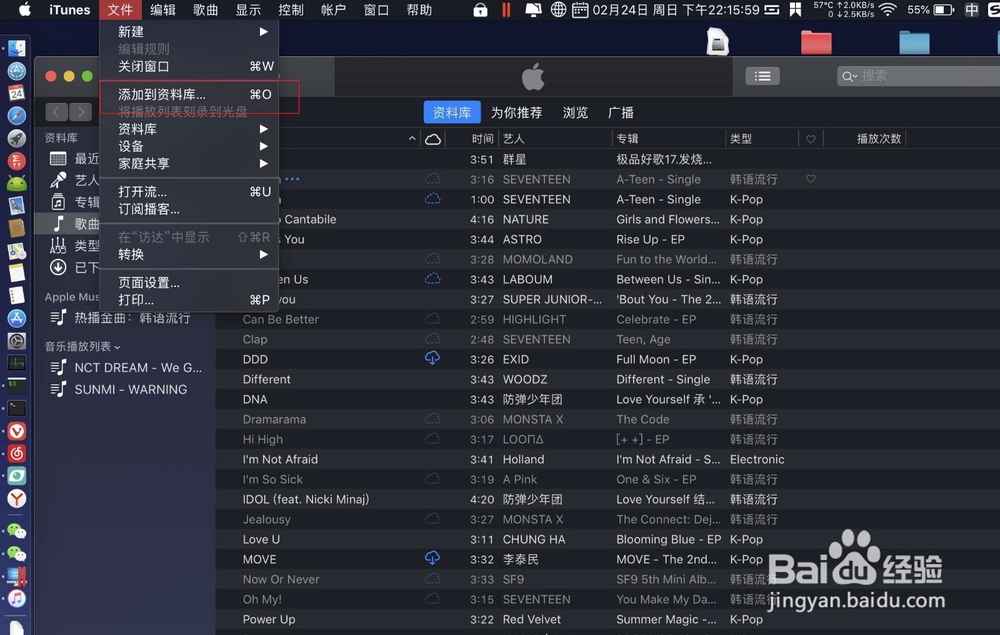Screen dimensions: 1000x635
Task: Download the MOVE song from iCloud
Action: [x=432, y=558]
